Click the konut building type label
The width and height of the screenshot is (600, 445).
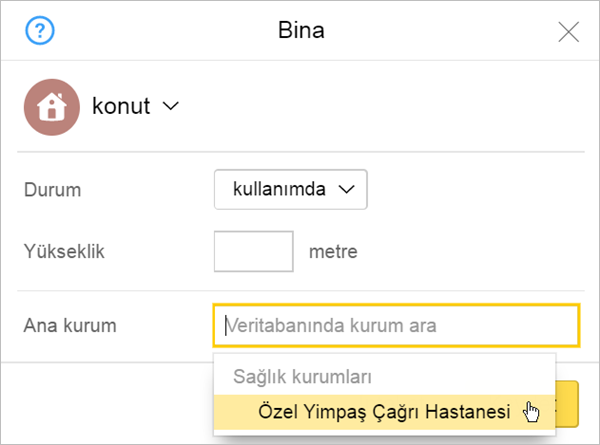pos(121,106)
